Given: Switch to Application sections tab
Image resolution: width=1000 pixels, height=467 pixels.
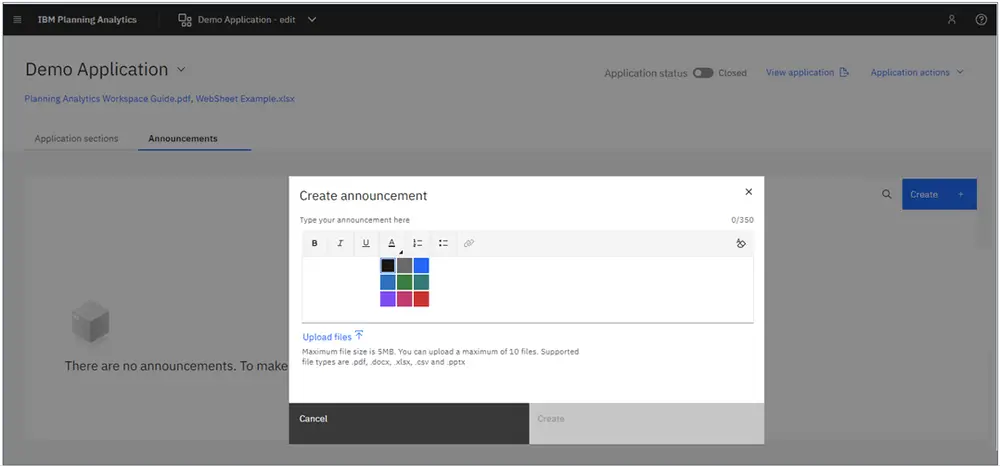Looking at the screenshot, I should tap(77, 138).
